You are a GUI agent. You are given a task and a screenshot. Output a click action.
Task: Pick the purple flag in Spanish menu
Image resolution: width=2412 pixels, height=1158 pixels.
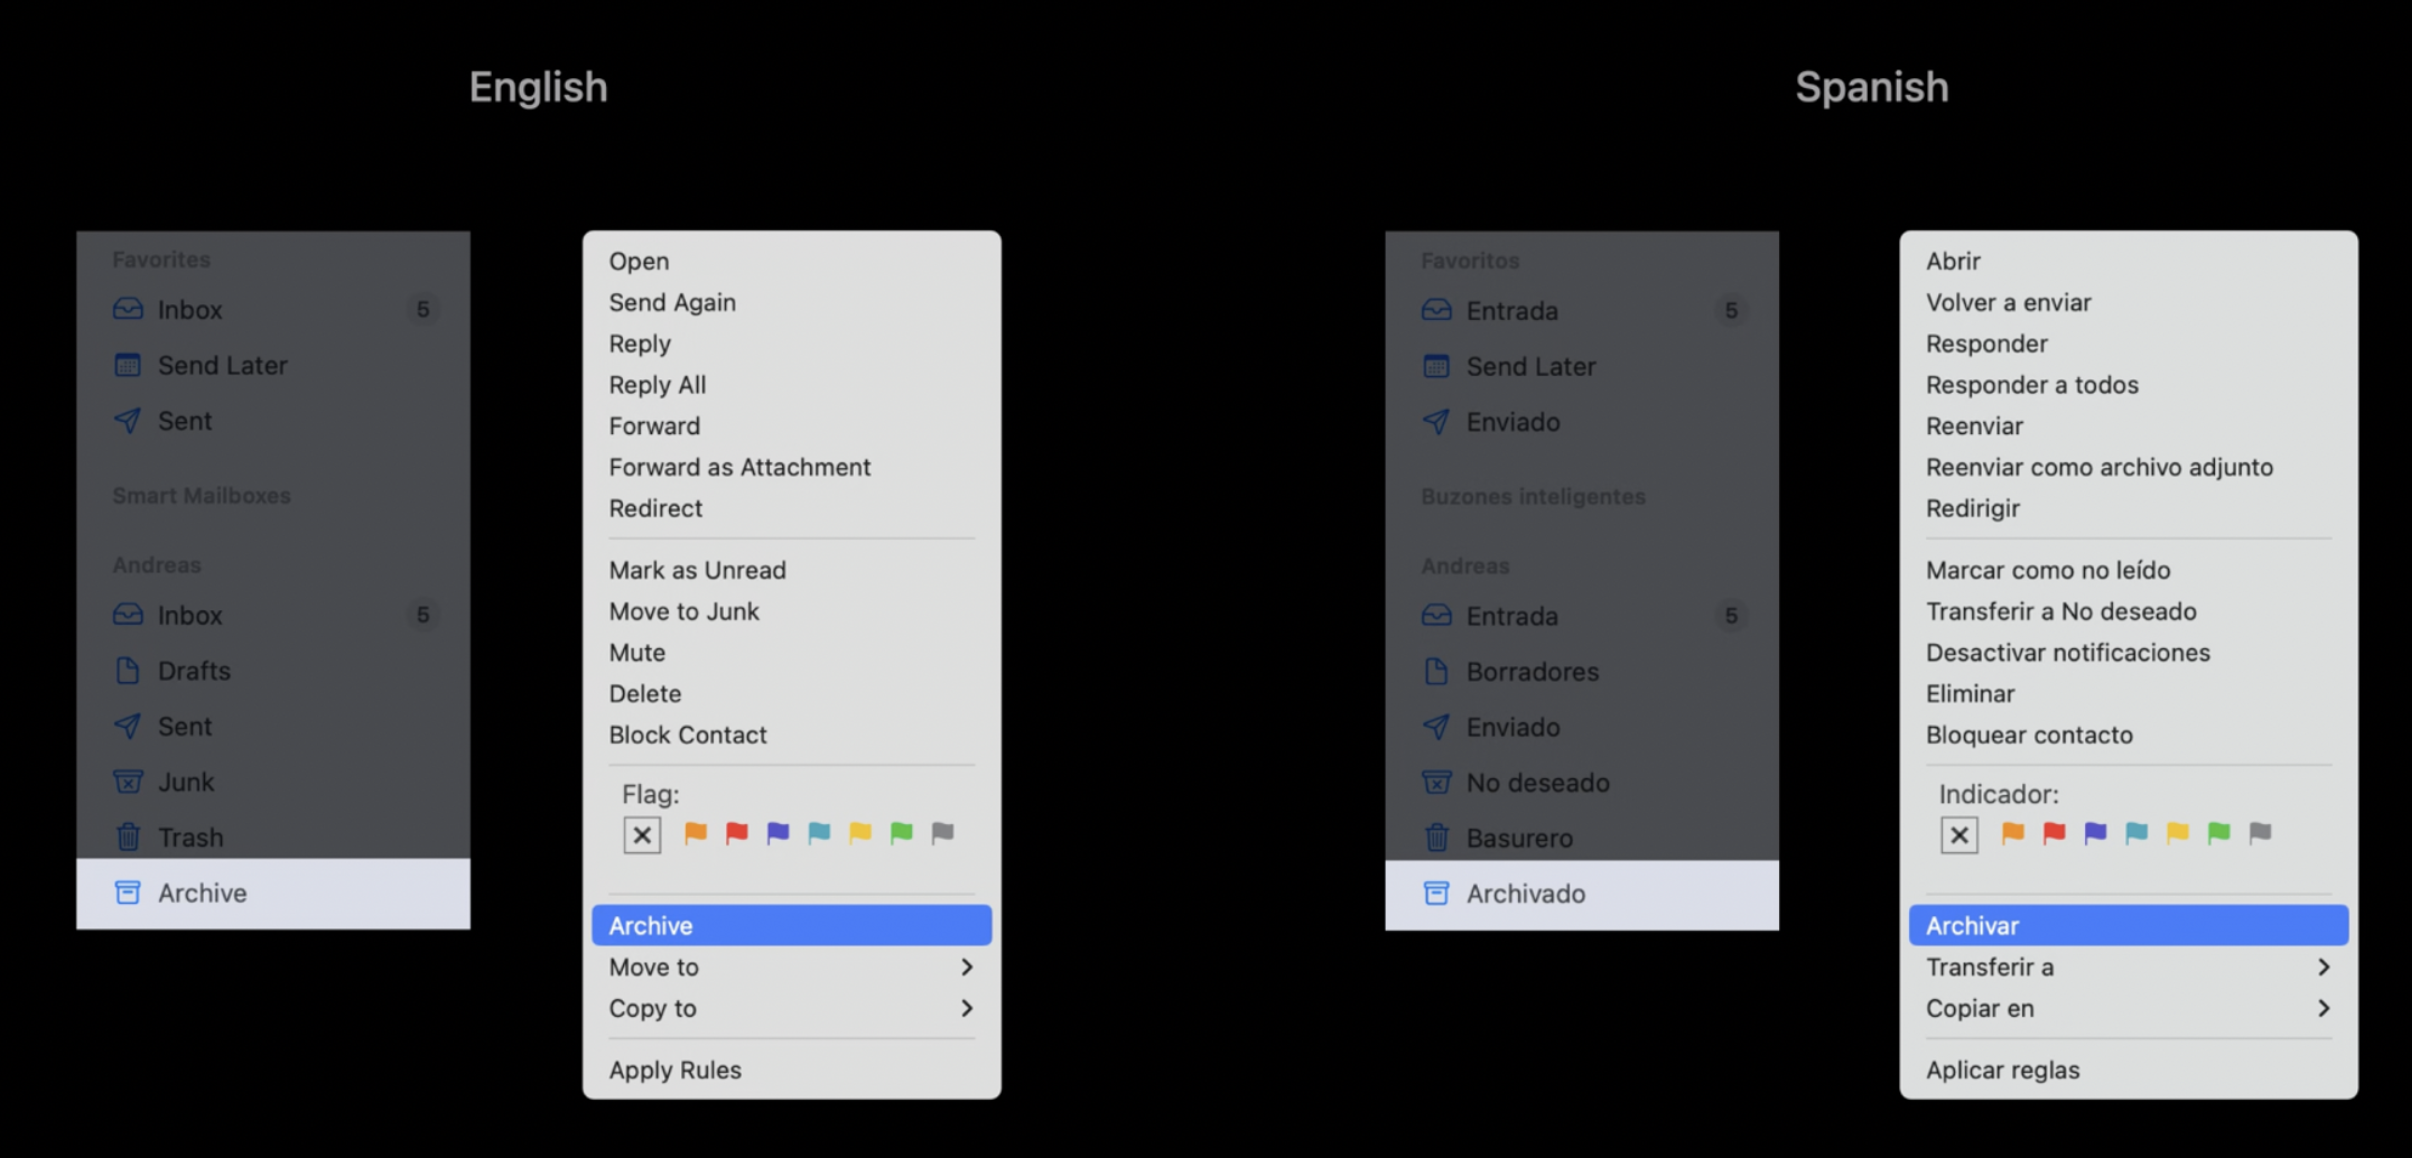(x=2095, y=833)
